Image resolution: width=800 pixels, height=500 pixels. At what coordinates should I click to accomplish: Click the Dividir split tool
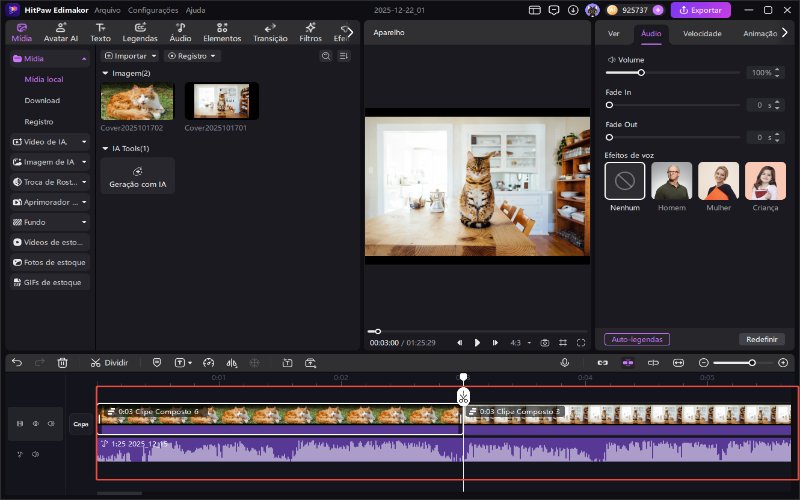[x=109, y=362]
